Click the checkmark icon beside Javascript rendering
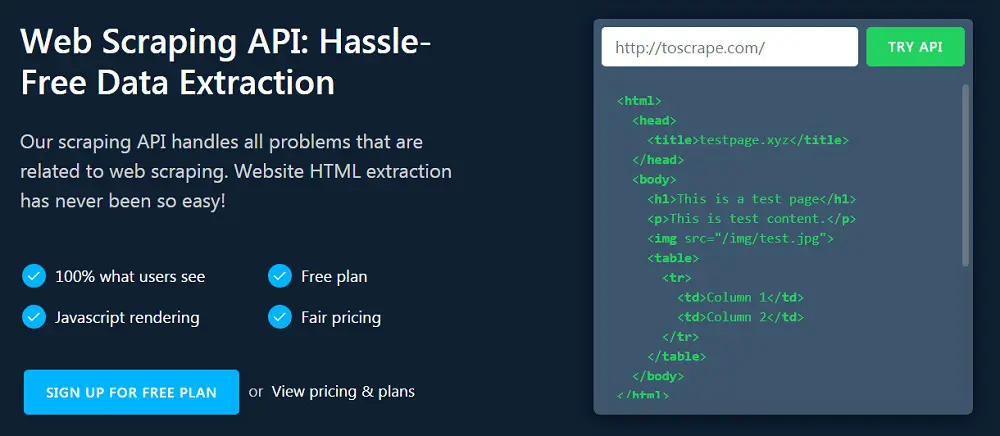The width and height of the screenshot is (1000, 436). [34, 317]
